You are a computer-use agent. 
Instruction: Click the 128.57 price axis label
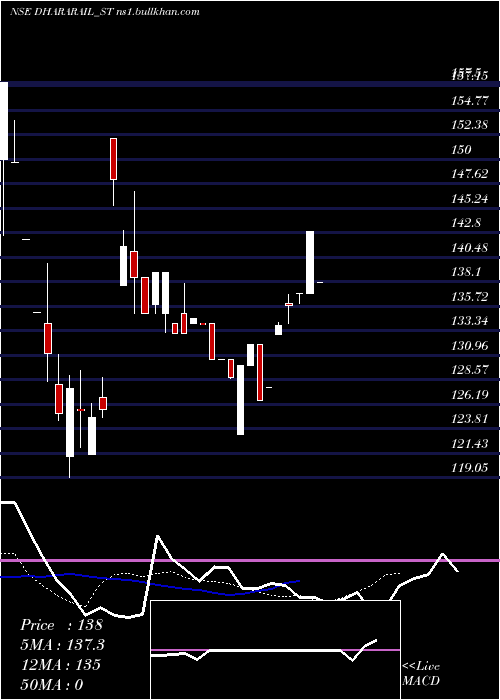pos(470,370)
